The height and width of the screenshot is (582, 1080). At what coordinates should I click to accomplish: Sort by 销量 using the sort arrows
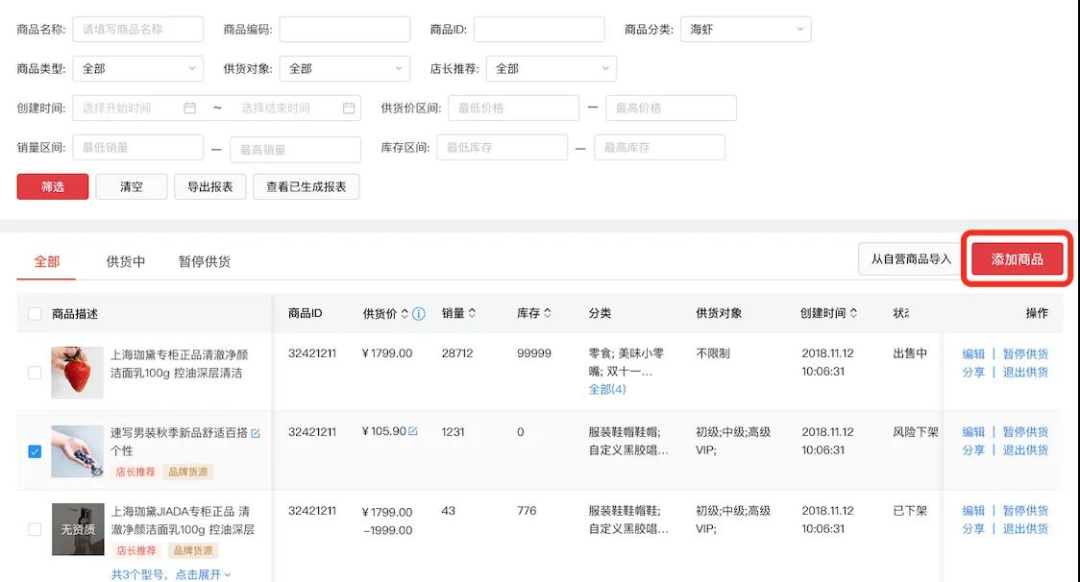tap(472, 314)
